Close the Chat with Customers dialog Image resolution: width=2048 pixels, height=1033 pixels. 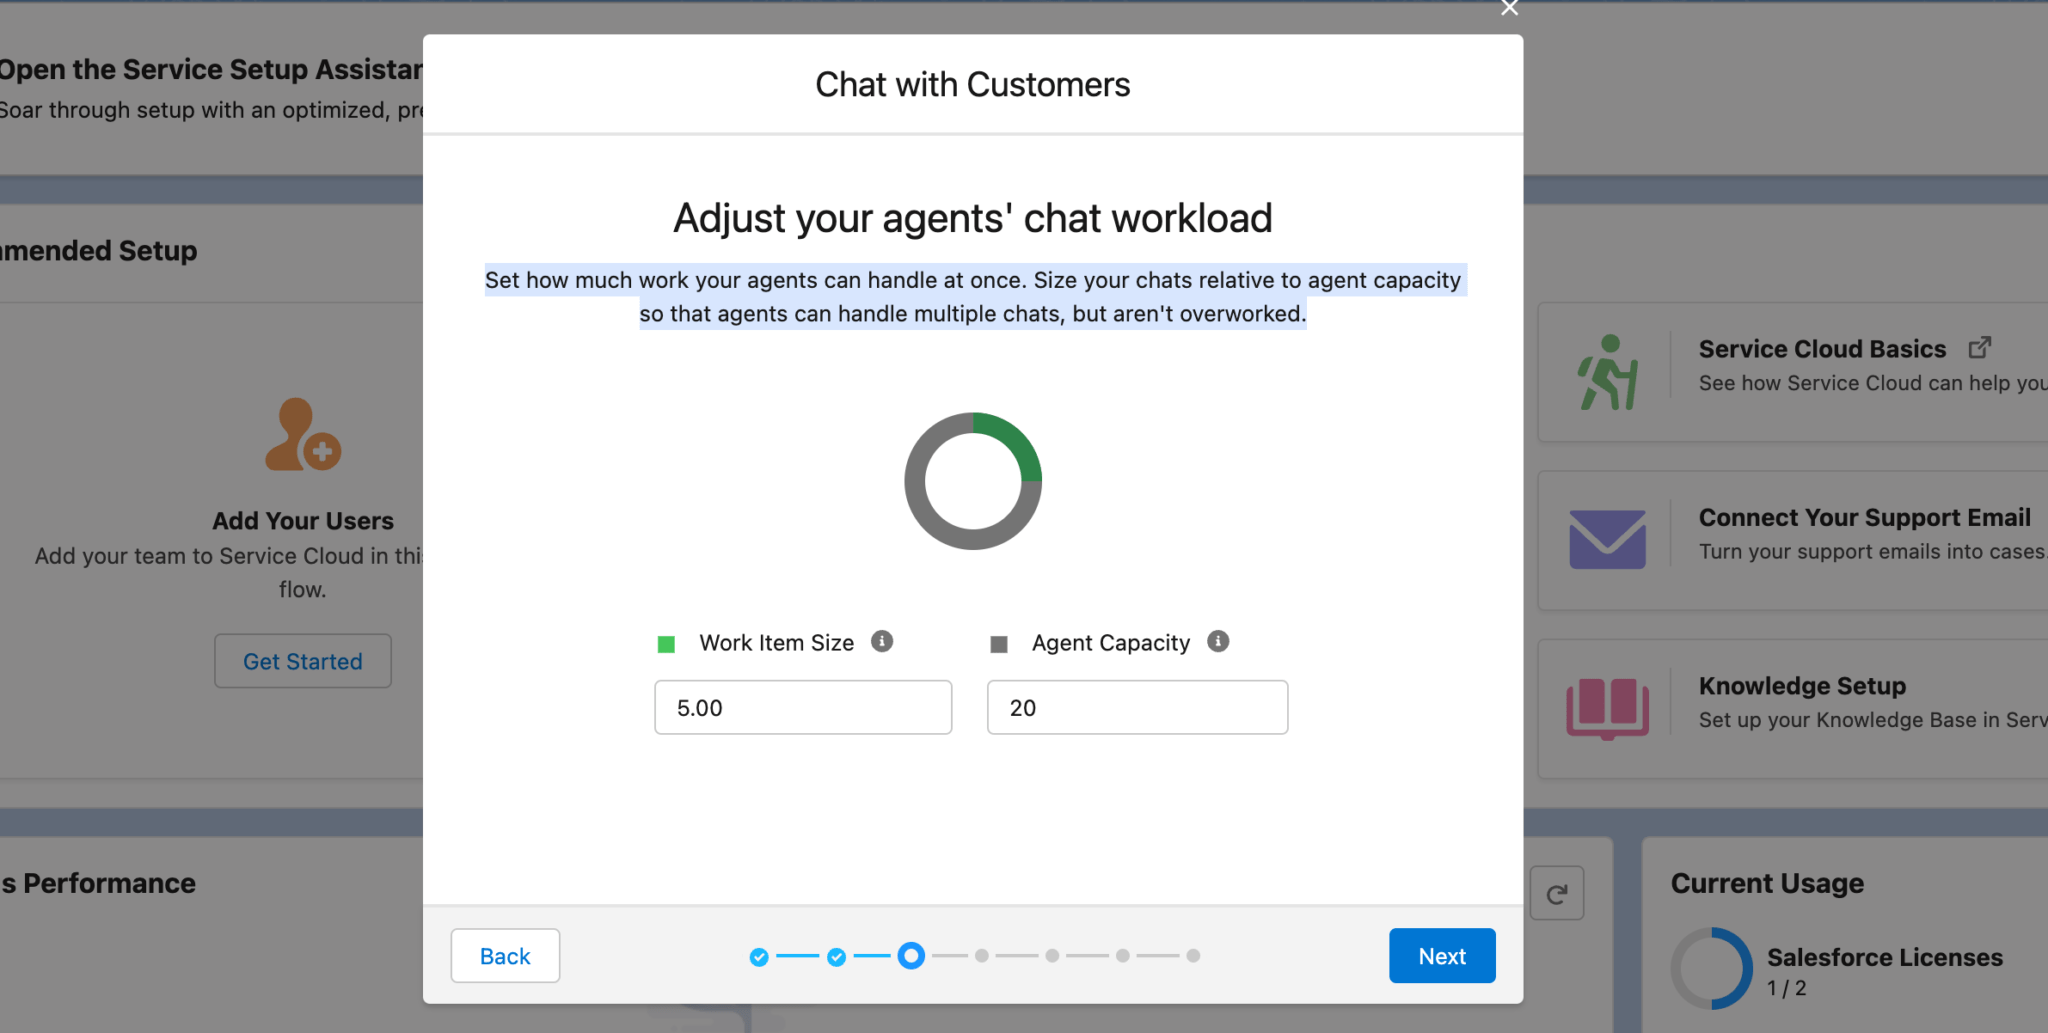point(1508,9)
